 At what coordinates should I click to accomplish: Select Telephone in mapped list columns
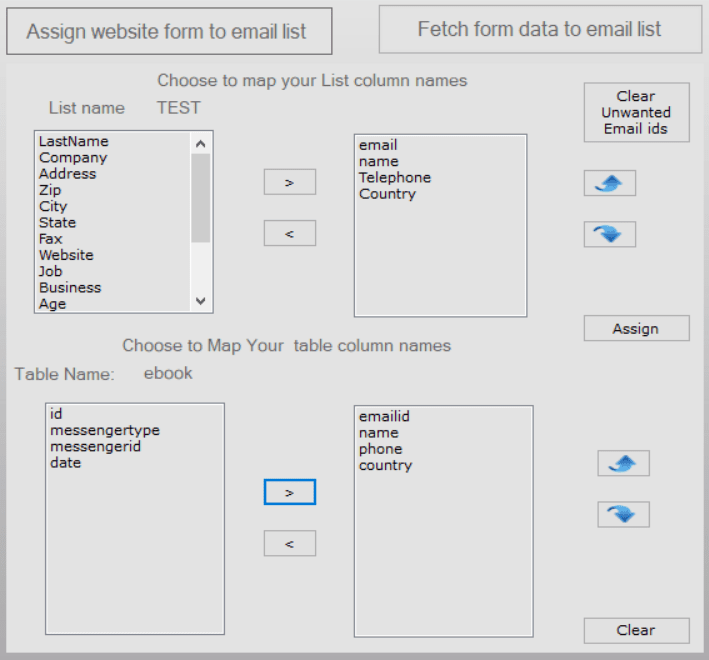(x=395, y=178)
